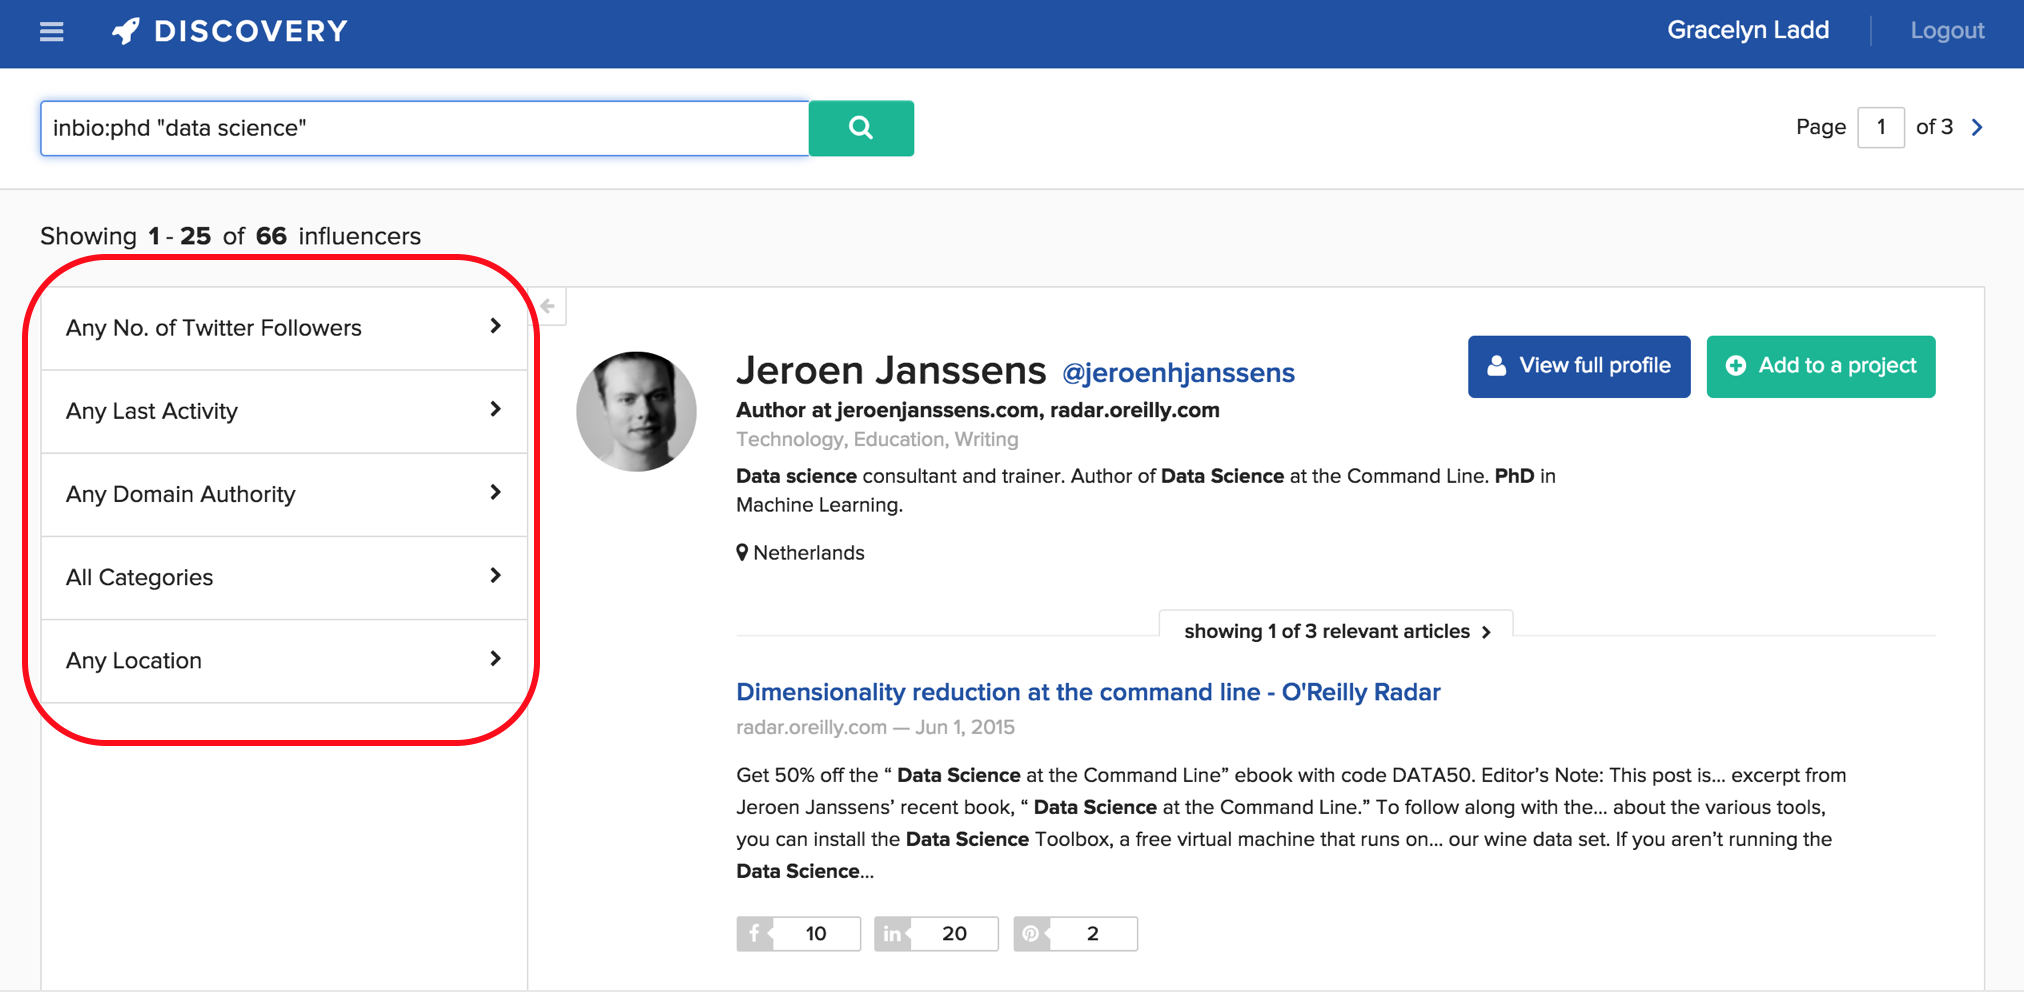
Task: Click the Pinterest count value 2
Action: pos(1093,933)
